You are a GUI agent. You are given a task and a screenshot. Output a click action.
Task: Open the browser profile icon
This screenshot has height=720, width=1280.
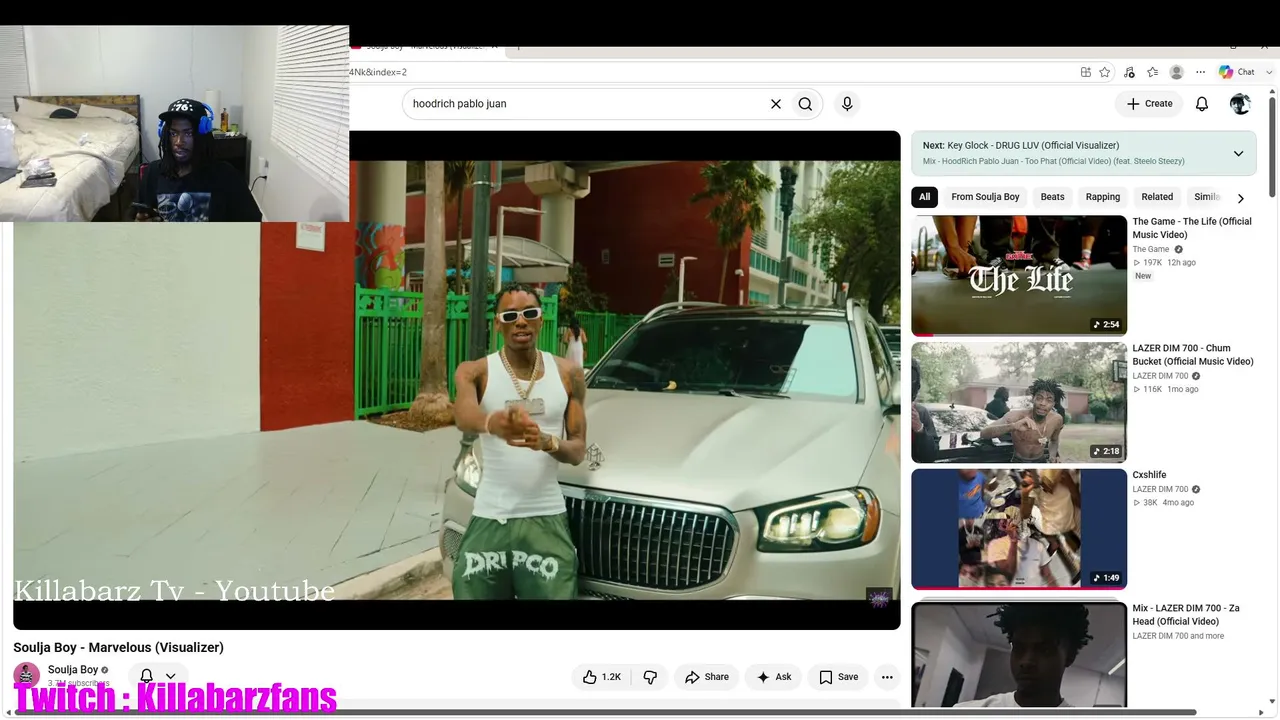(x=1177, y=72)
